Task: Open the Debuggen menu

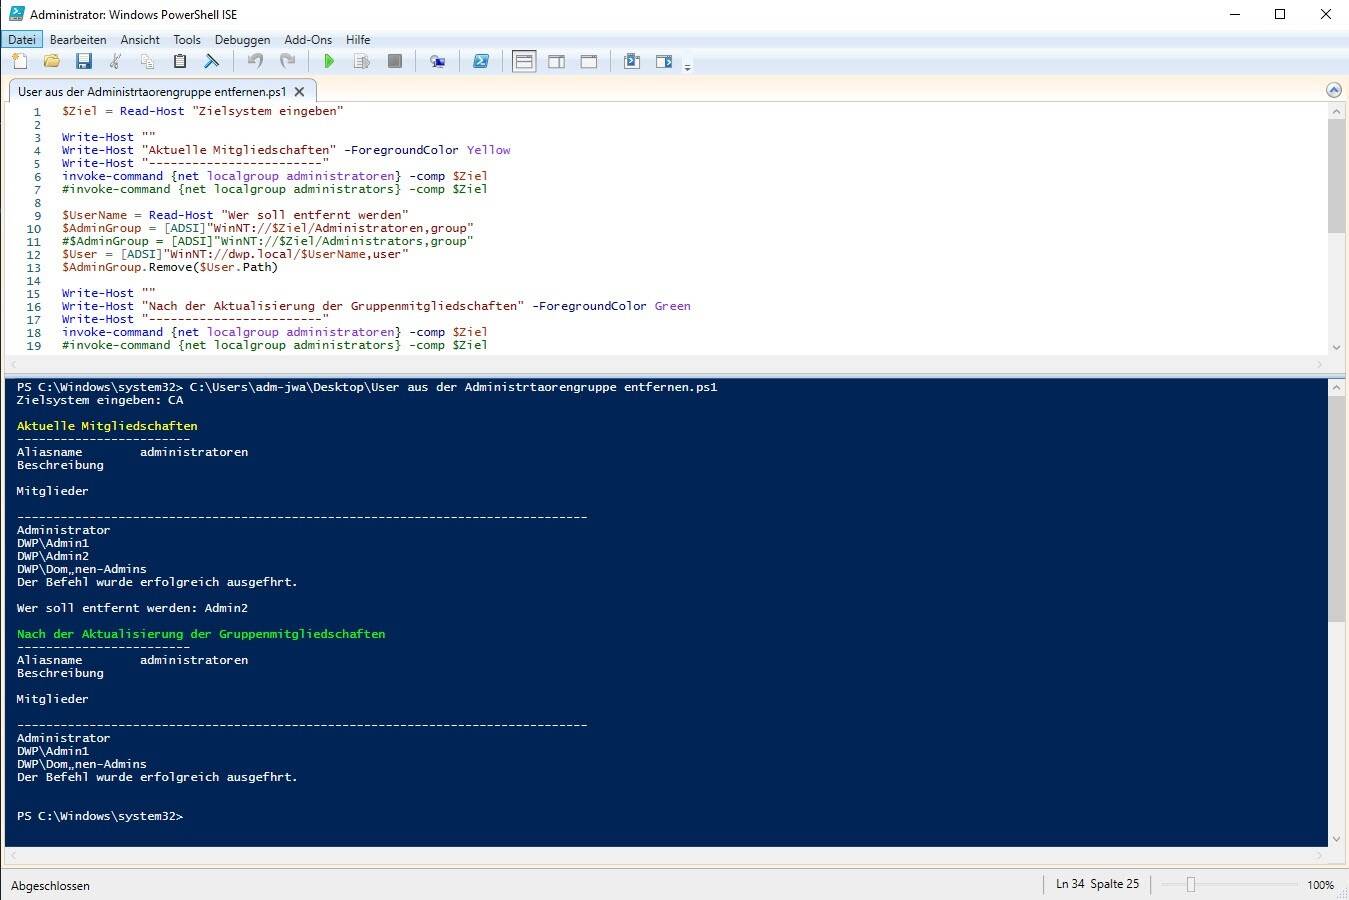Action: pyautogui.click(x=242, y=40)
